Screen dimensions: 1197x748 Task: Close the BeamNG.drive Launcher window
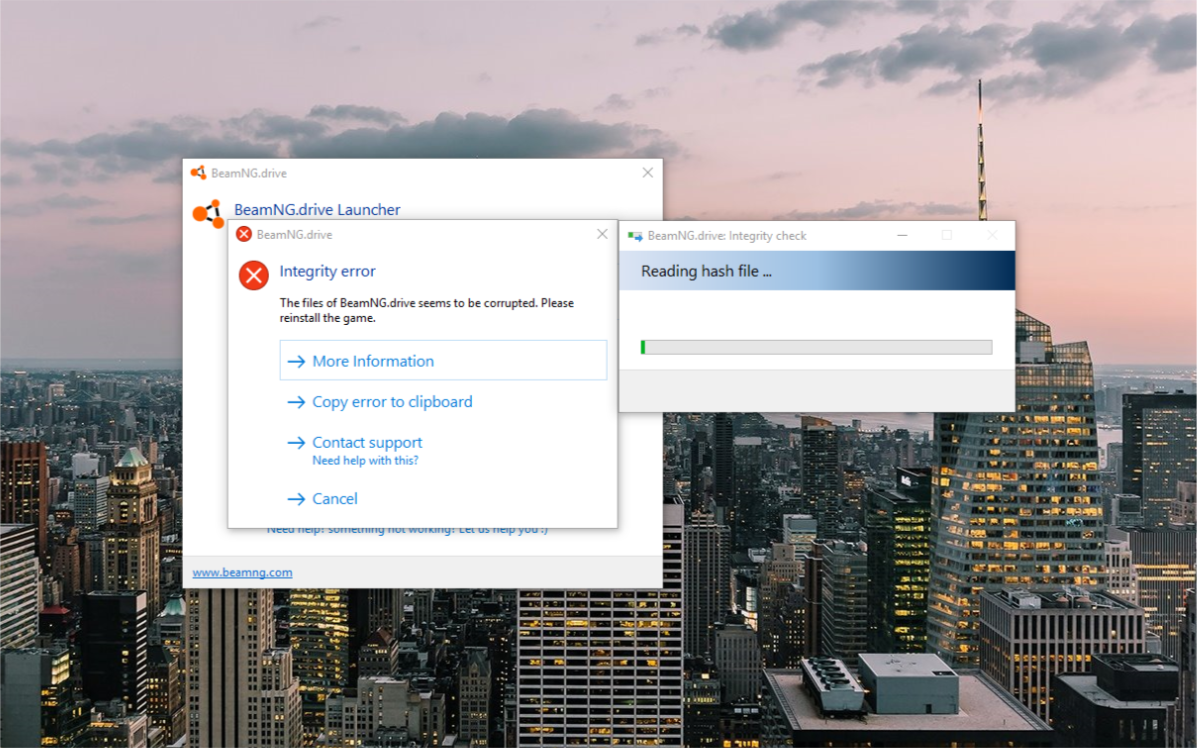[647, 172]
